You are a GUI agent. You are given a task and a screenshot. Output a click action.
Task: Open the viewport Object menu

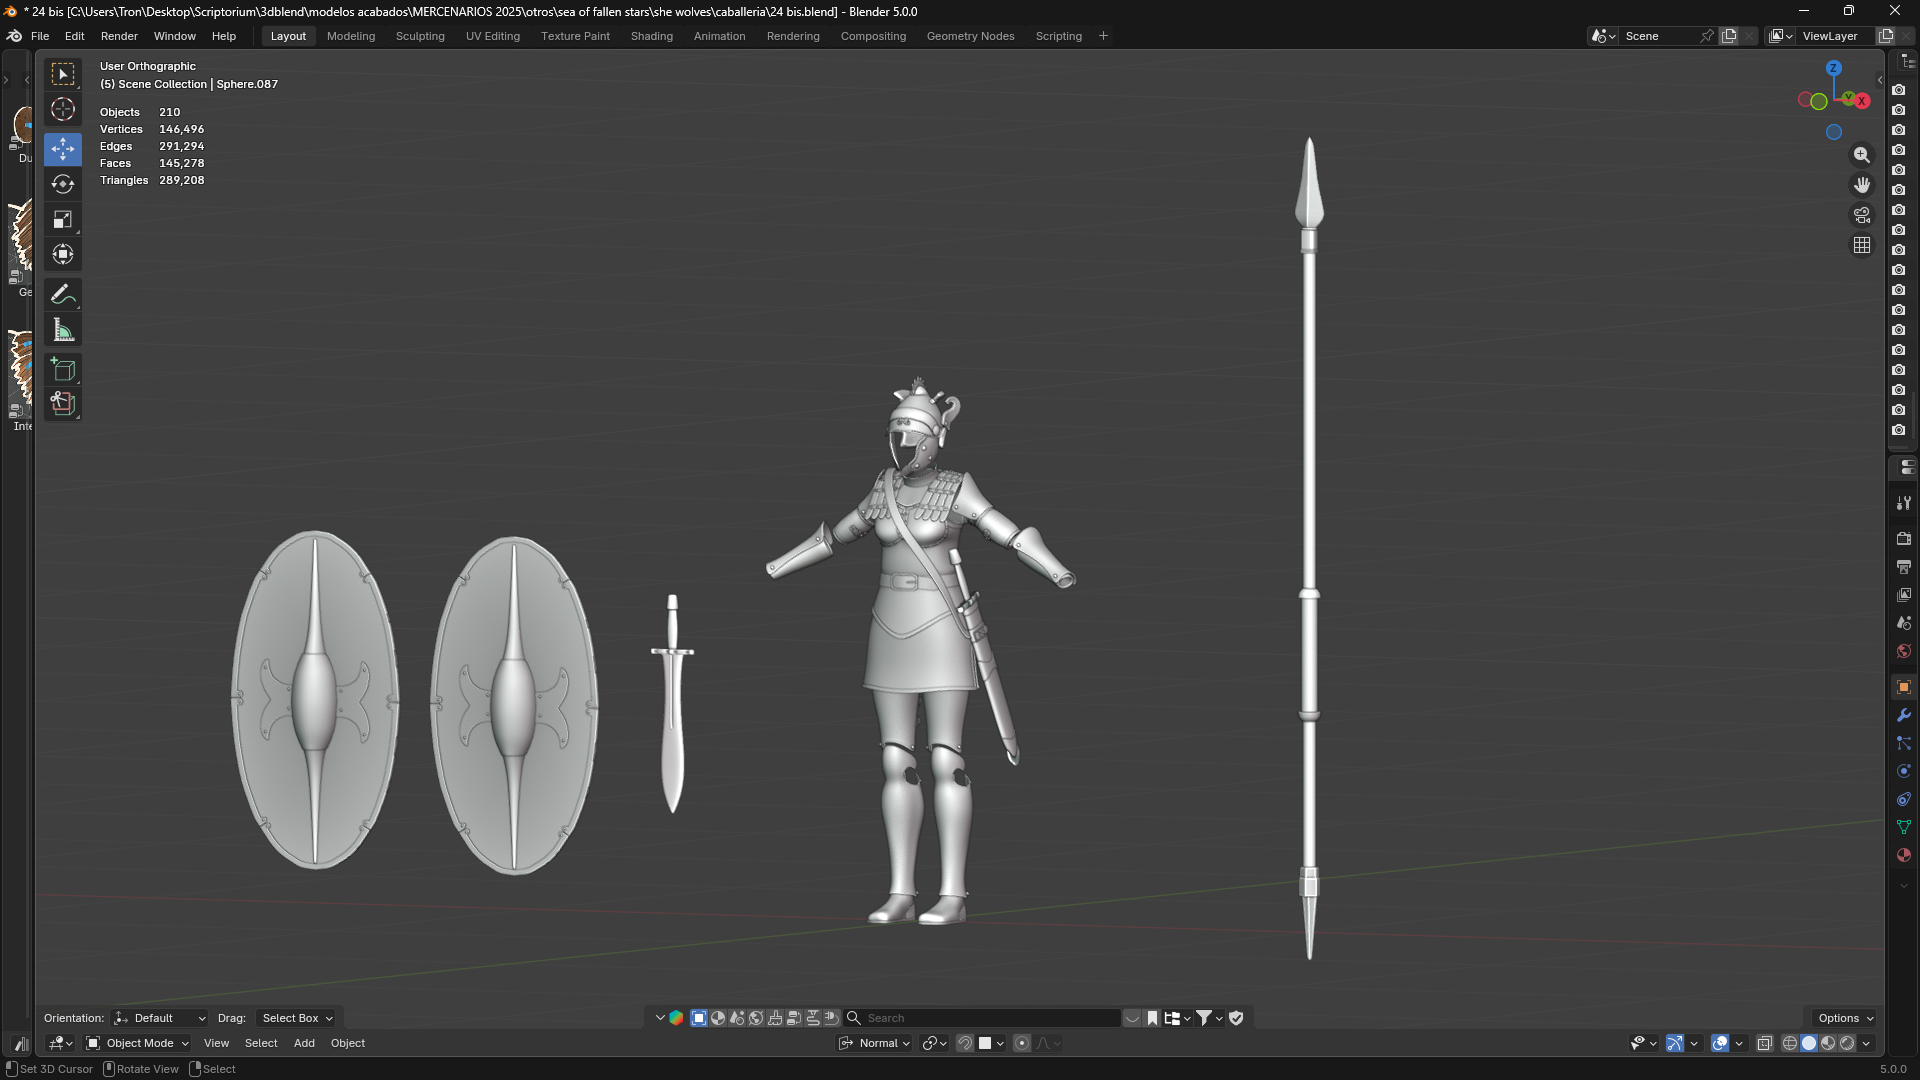click(x=348, y=1043)
